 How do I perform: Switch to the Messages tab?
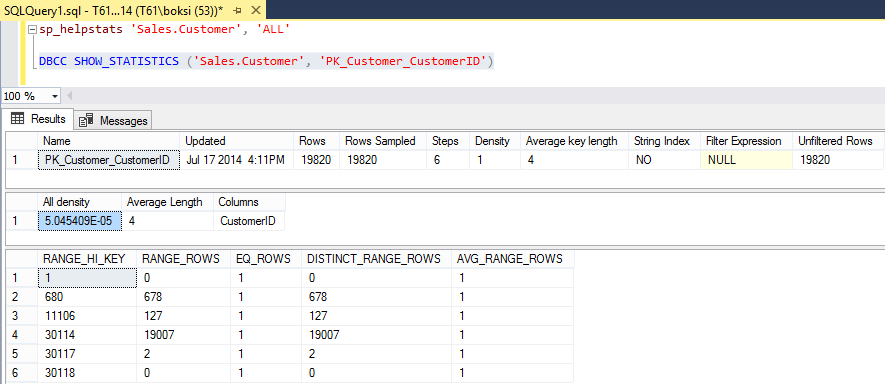[x=113, y=120]
